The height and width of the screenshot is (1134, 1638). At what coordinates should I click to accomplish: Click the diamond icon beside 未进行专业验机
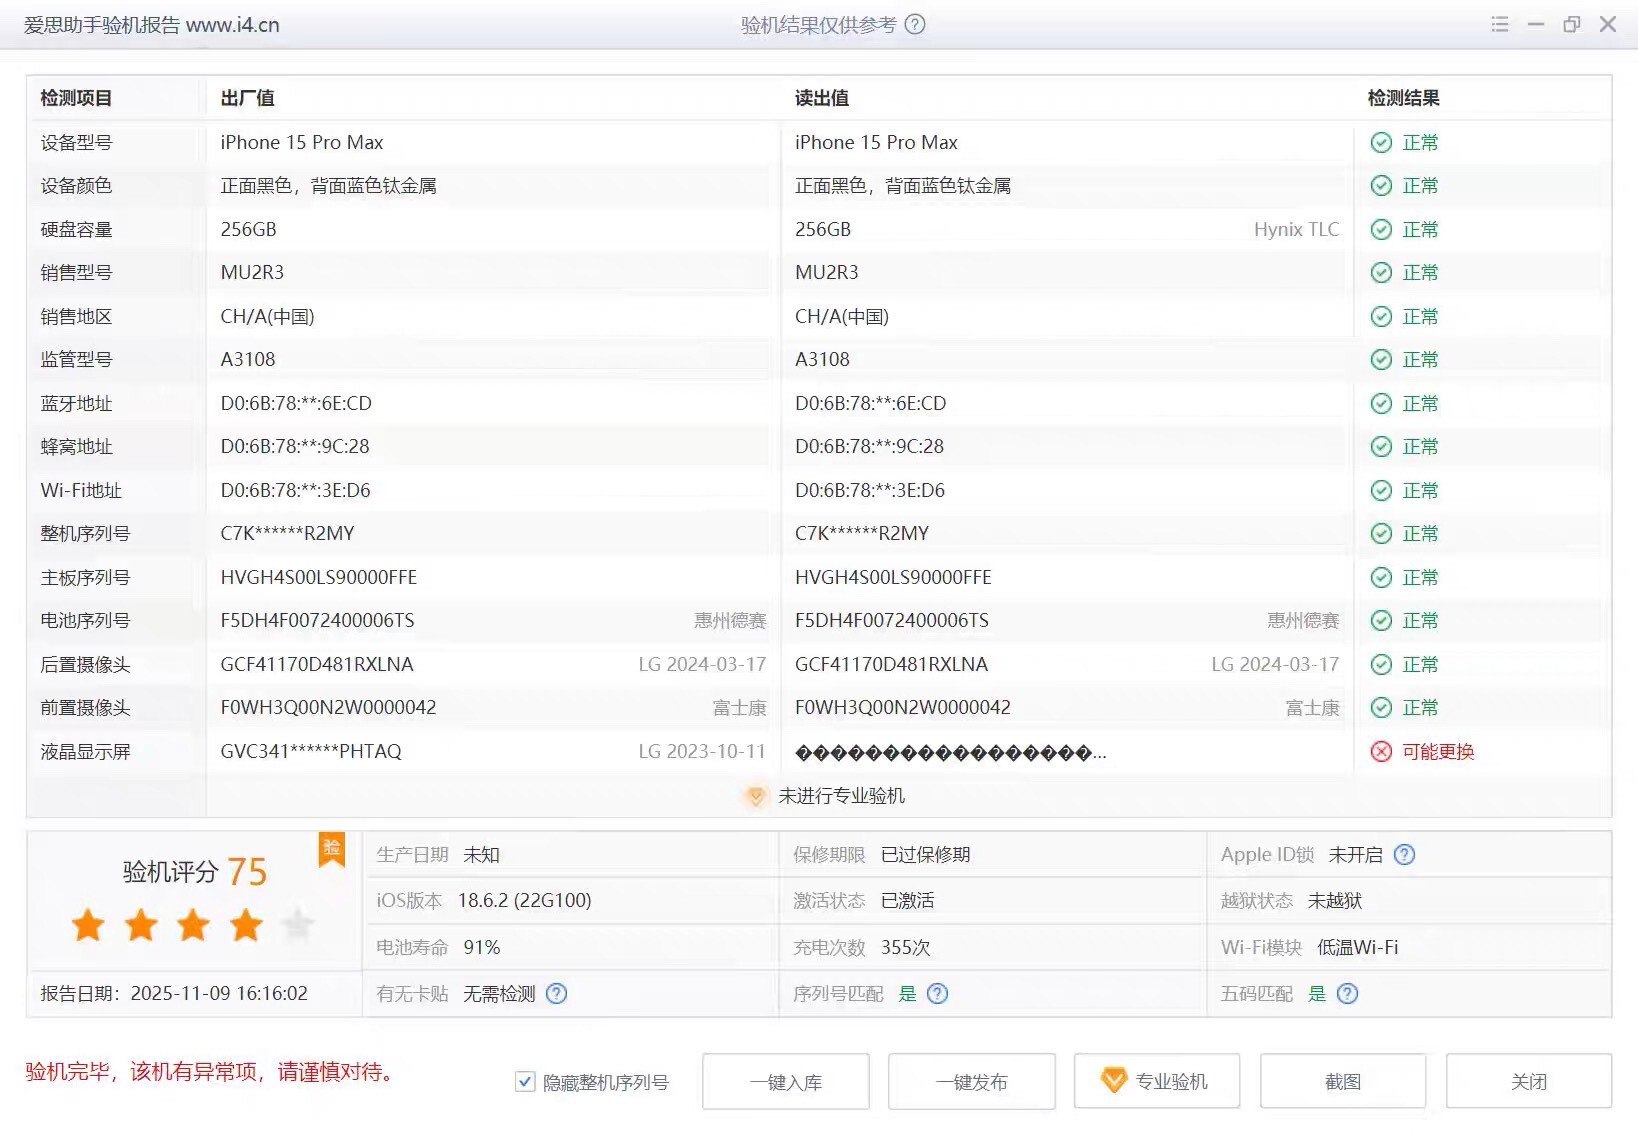click(x=756, y=797)
